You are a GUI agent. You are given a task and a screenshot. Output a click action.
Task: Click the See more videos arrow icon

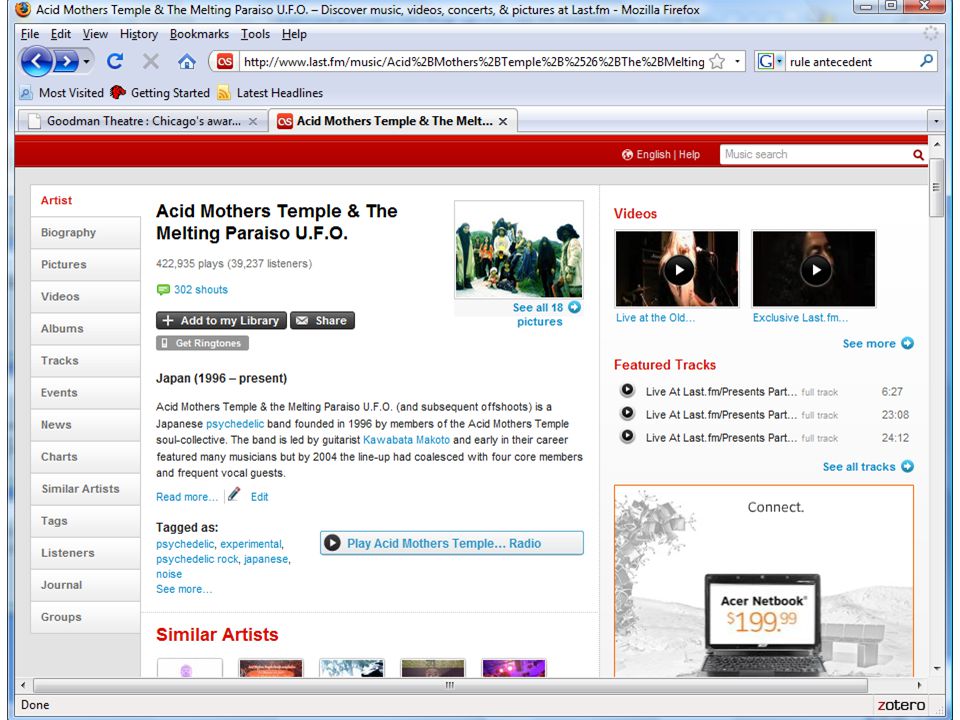point(907,343)
